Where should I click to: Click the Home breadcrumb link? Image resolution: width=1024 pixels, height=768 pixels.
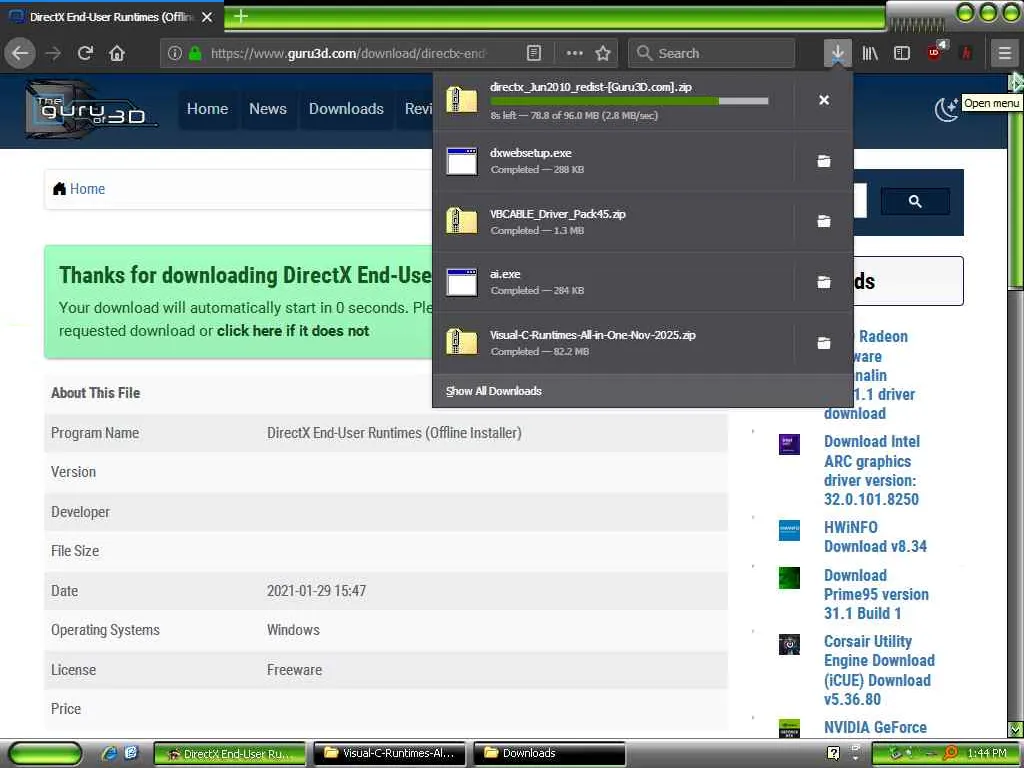click(x=88, y=189)
